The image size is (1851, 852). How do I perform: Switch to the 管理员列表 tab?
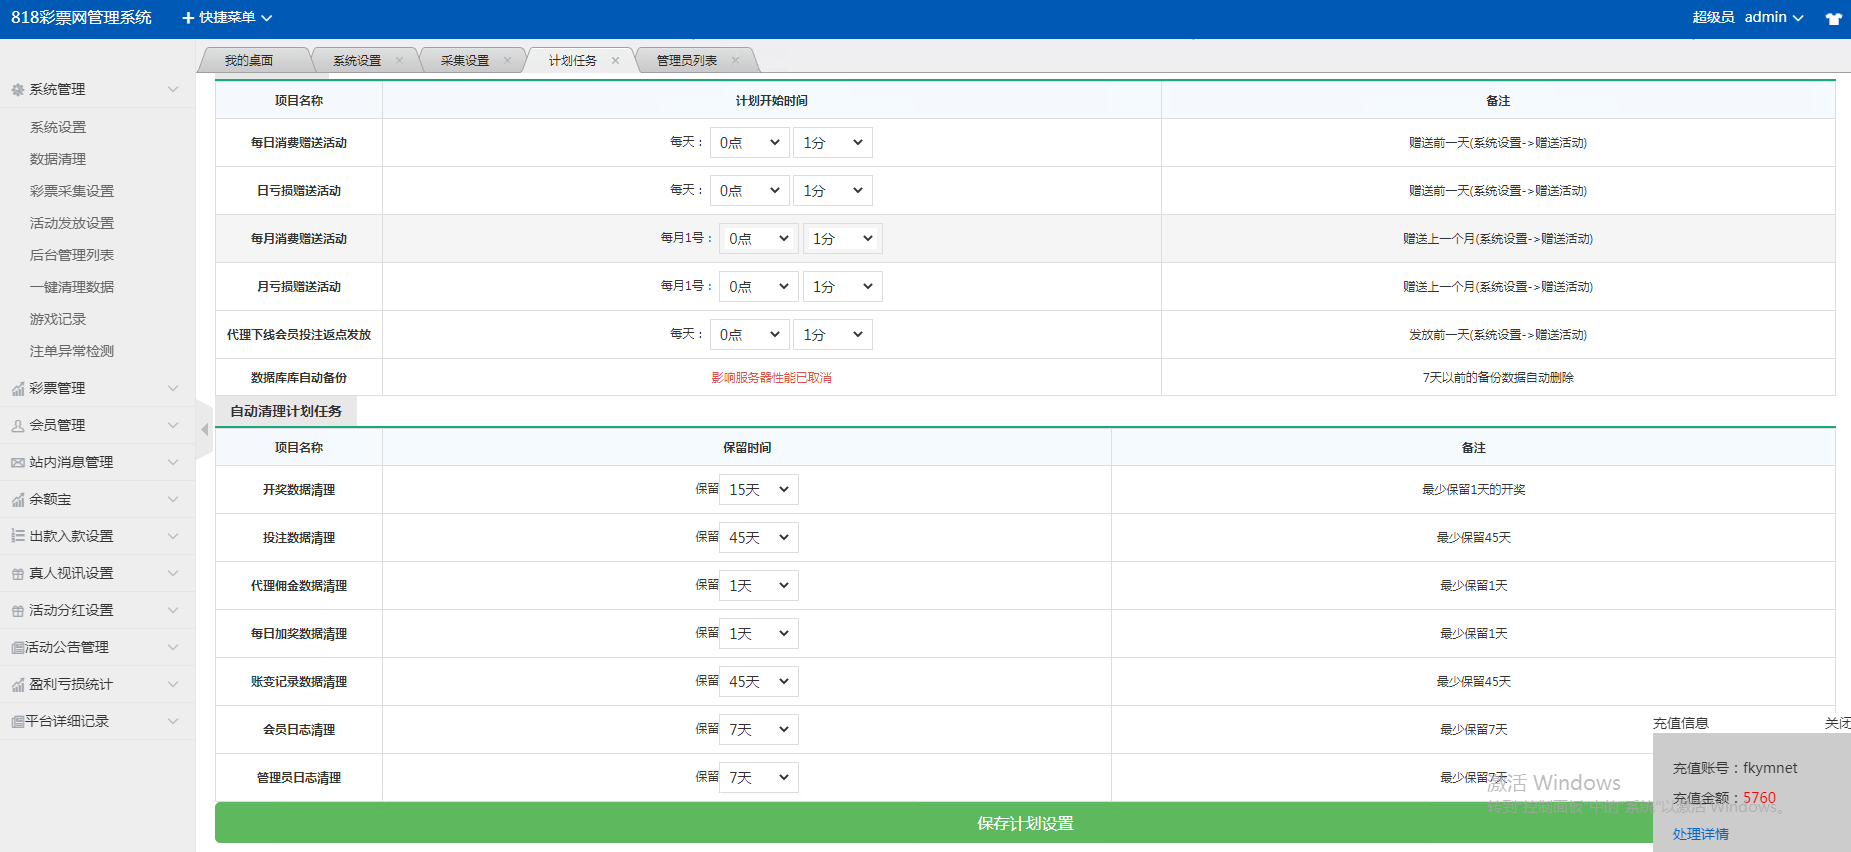(x=686, y=61)
